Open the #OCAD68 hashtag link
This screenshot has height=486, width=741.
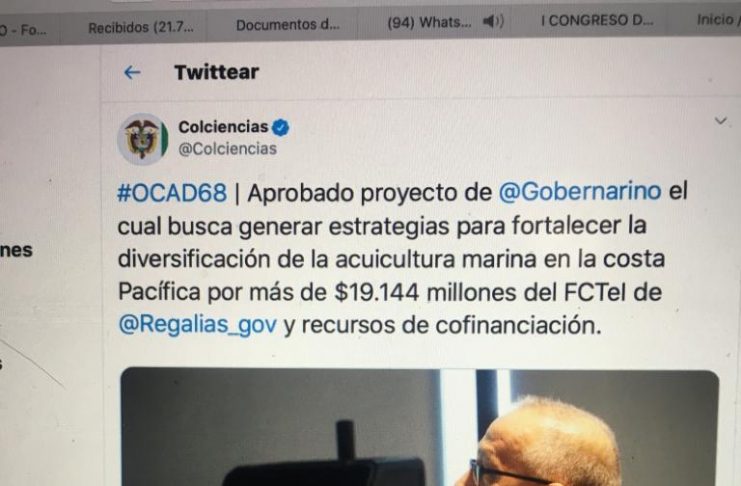(x=172, y=193)
